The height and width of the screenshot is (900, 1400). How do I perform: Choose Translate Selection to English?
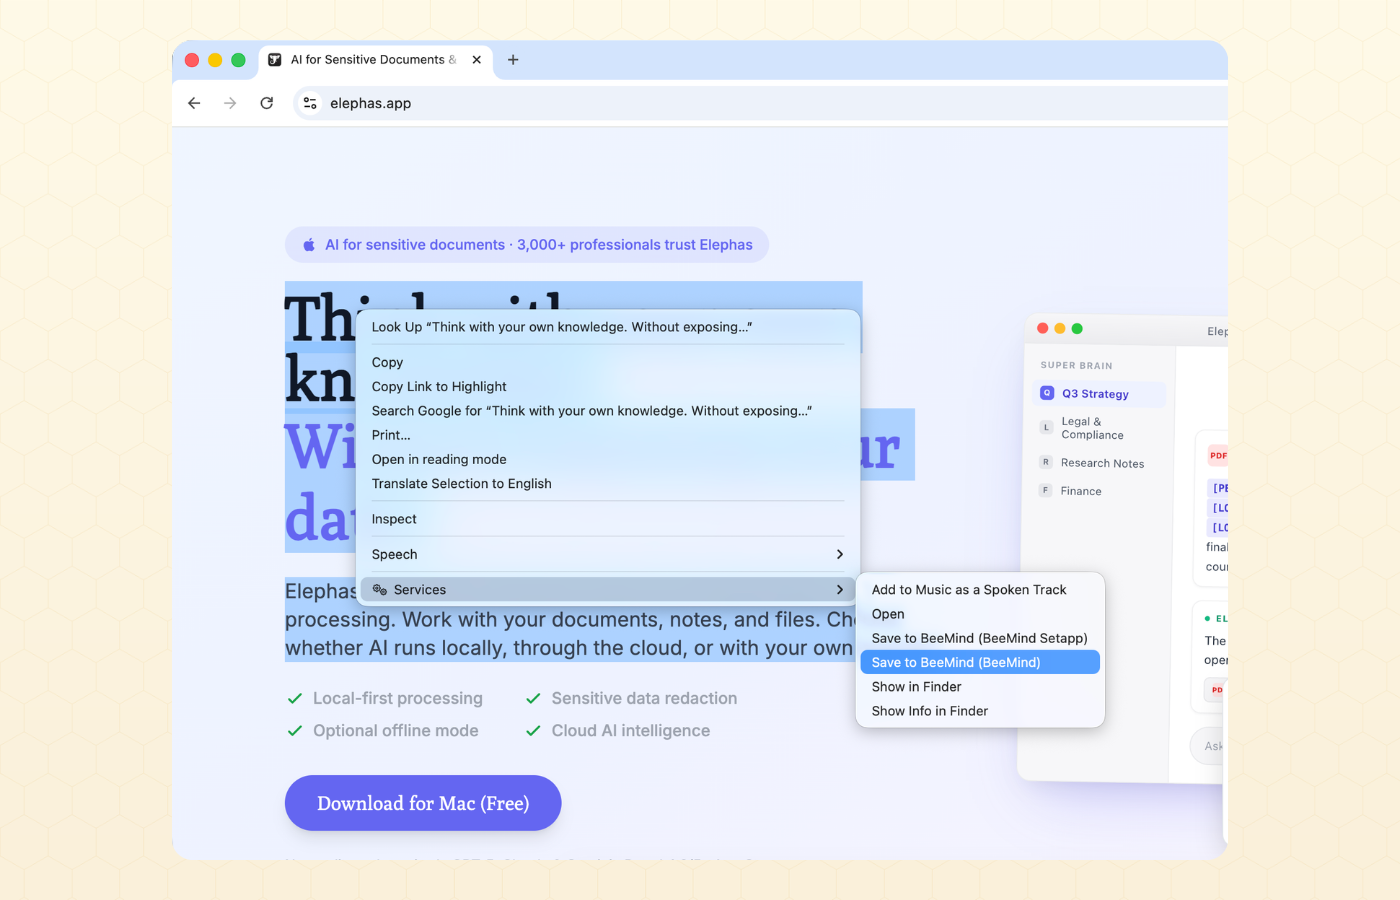(x=608, y=483)
